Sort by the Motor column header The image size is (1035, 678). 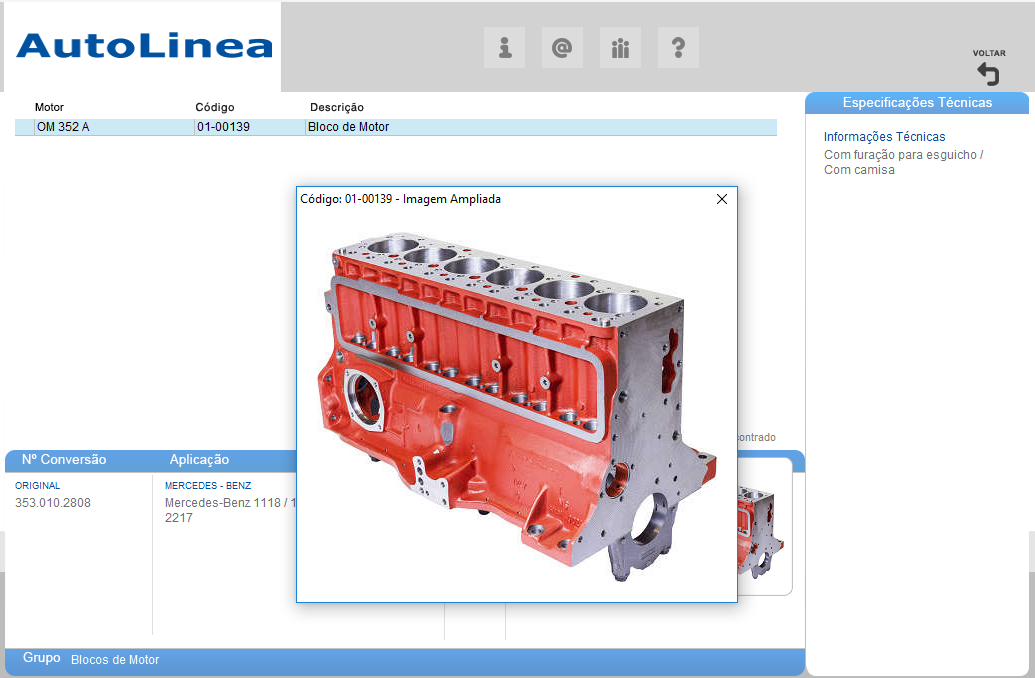[x=49, y=107]
